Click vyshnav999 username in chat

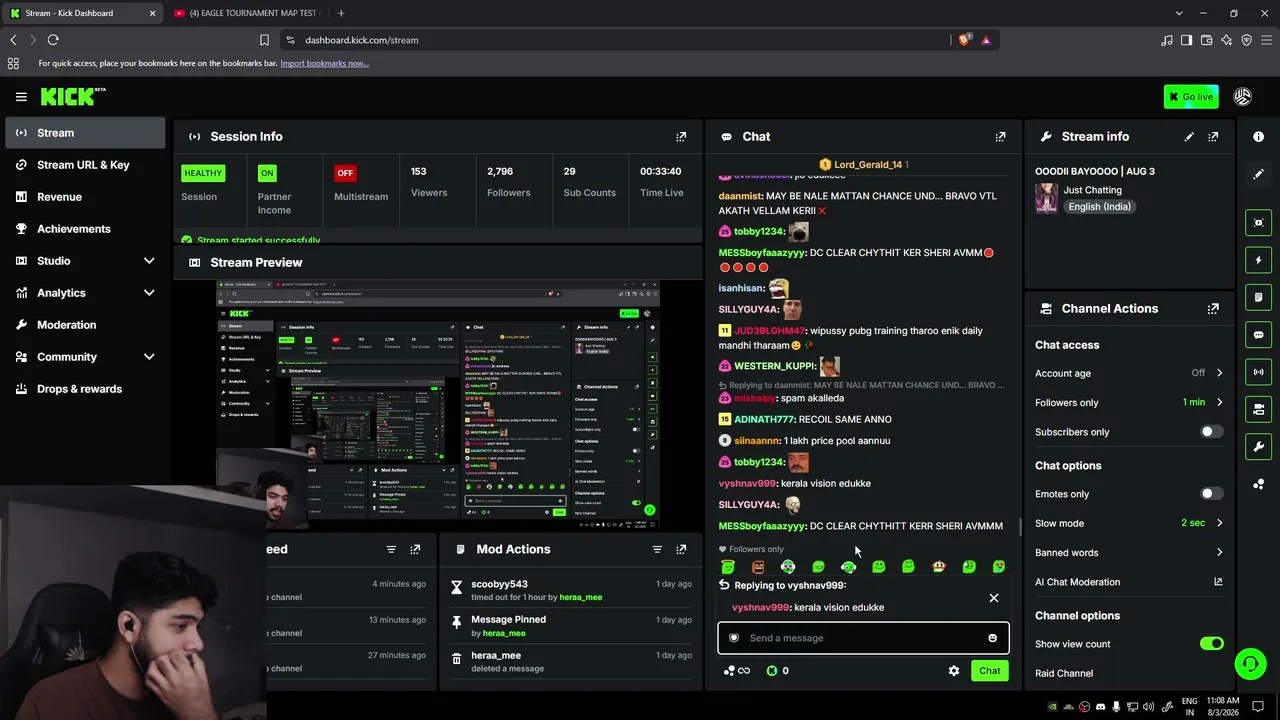tap(748, 484)
